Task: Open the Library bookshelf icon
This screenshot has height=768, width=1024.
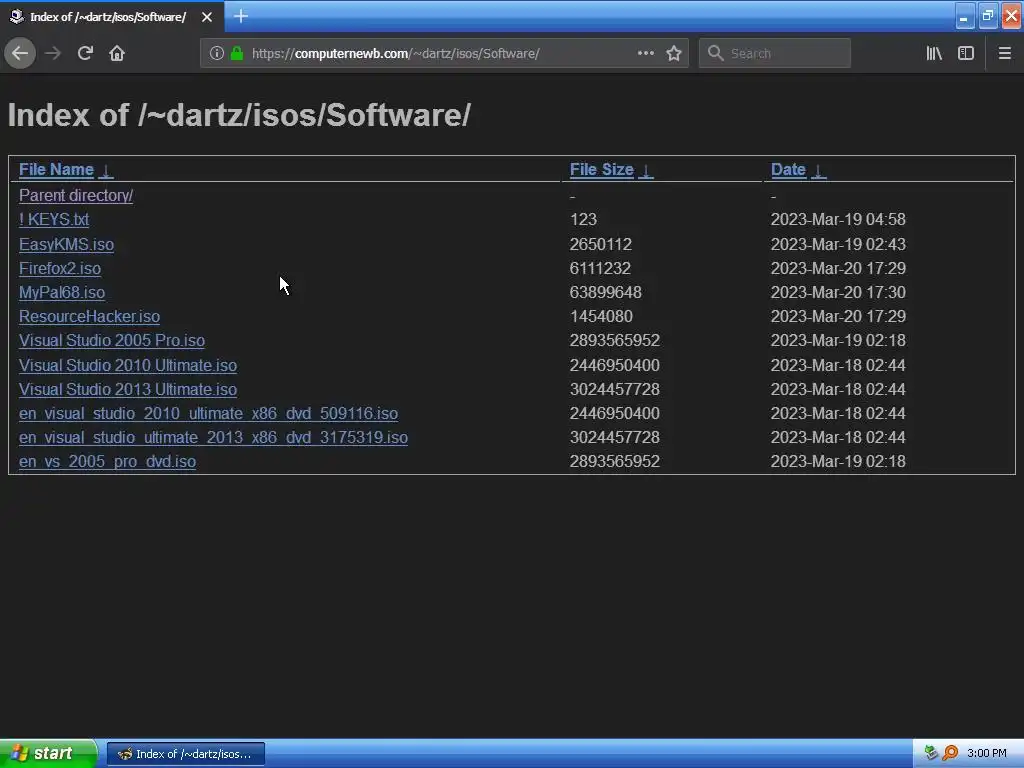Action: click(x=934, y=54)
